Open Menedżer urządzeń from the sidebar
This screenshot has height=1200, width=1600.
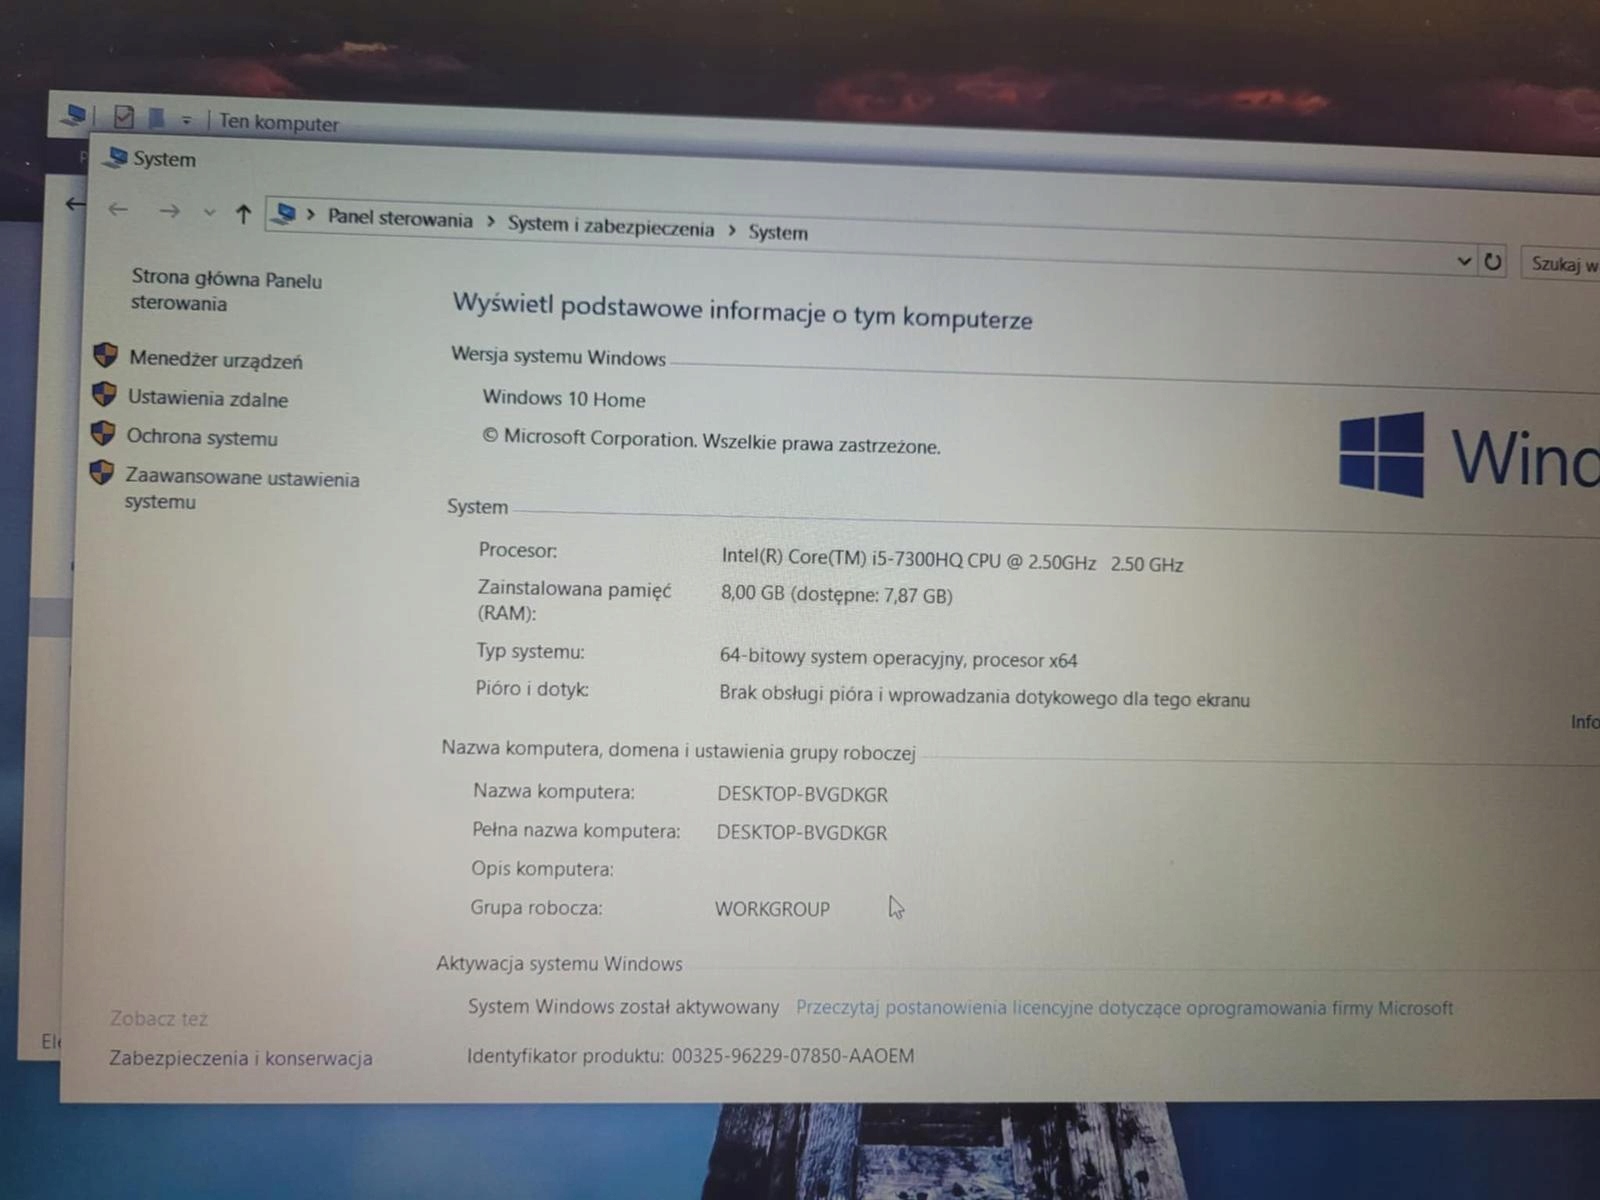click(x=215, y=360)
